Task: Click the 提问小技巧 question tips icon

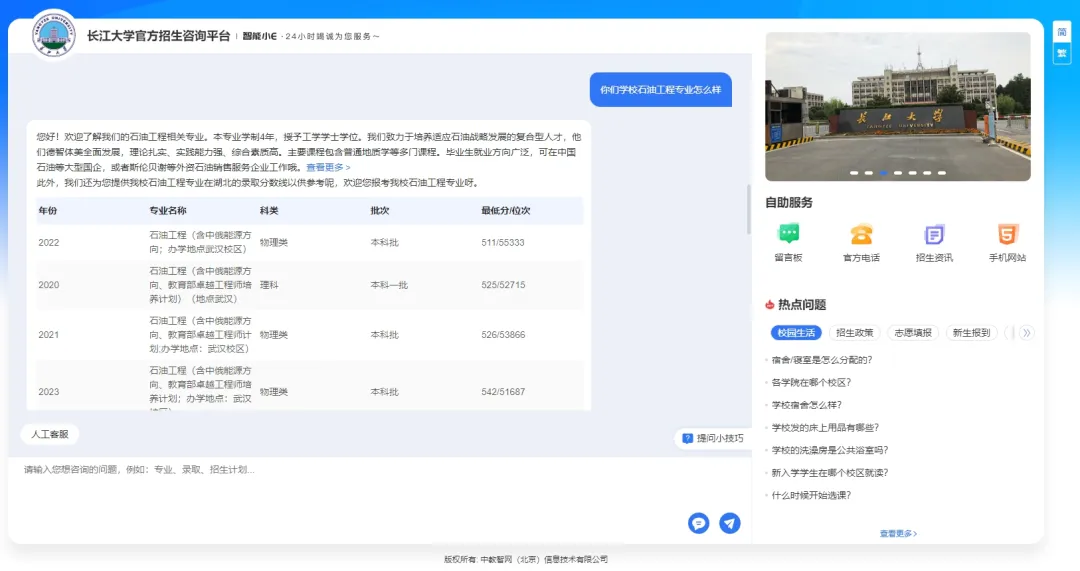Action: [688, 438]
